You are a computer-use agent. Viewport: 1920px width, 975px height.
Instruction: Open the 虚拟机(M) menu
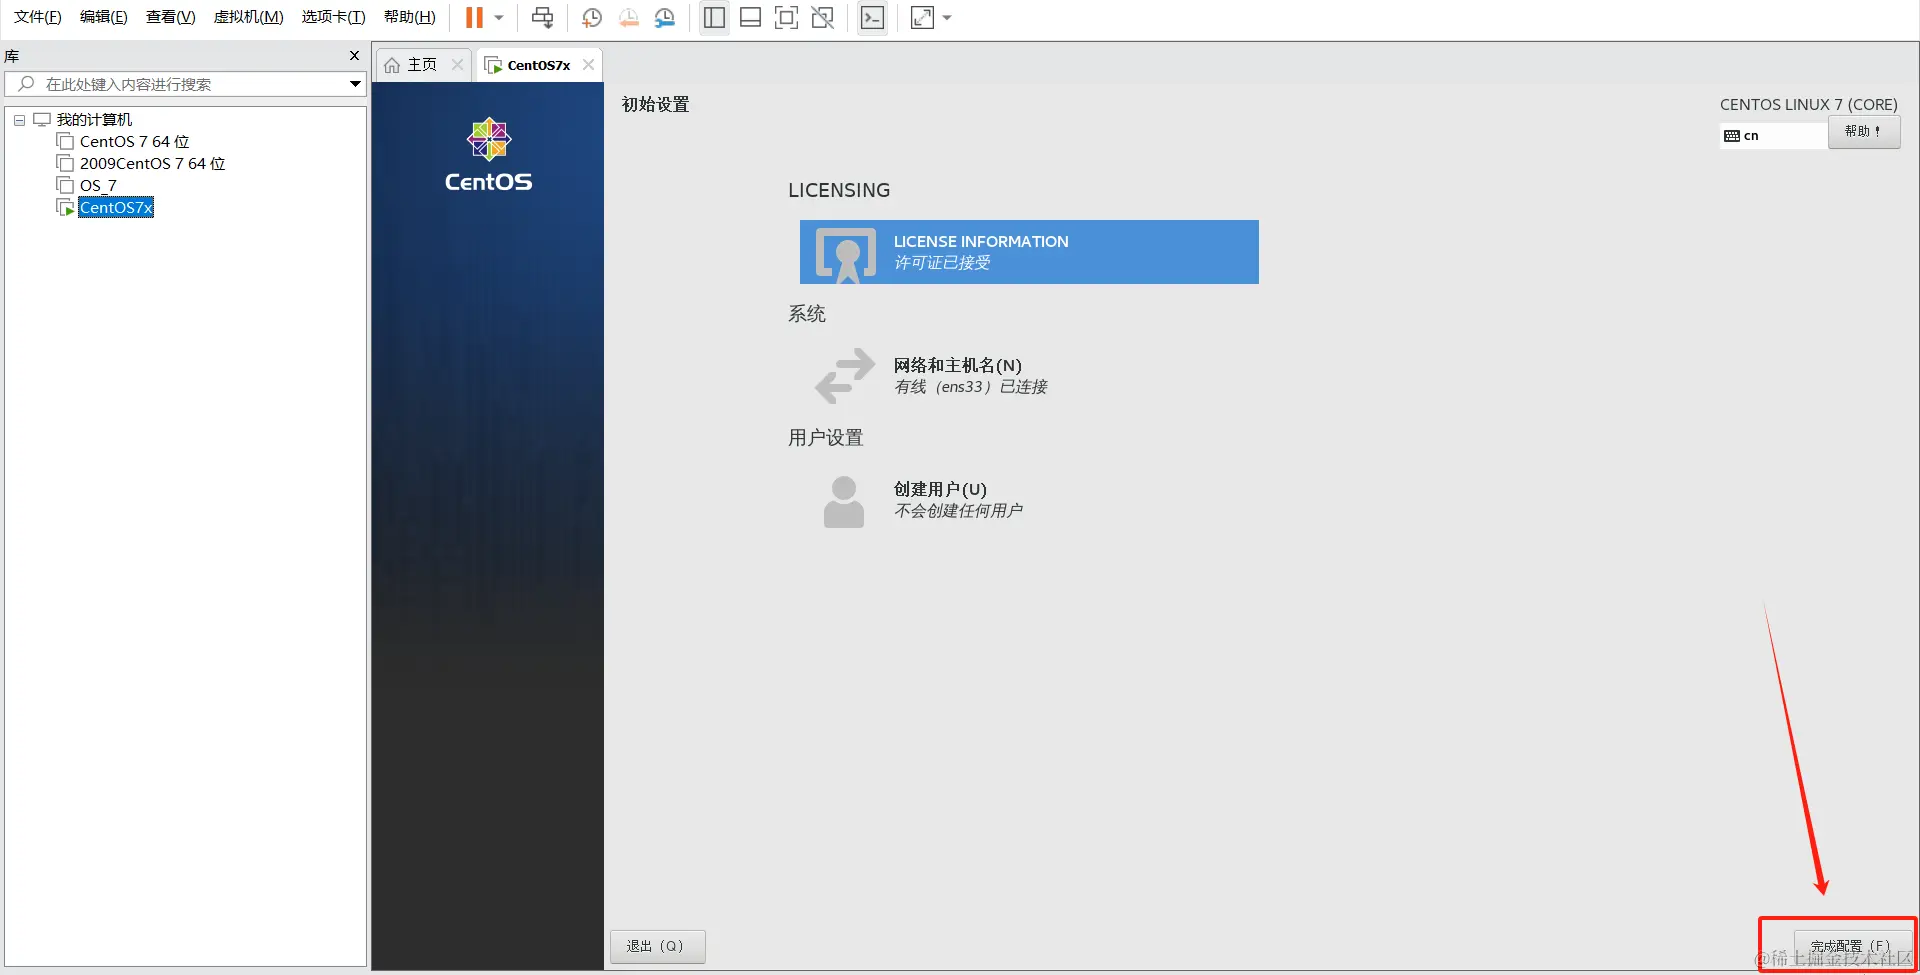click(249, 17)
